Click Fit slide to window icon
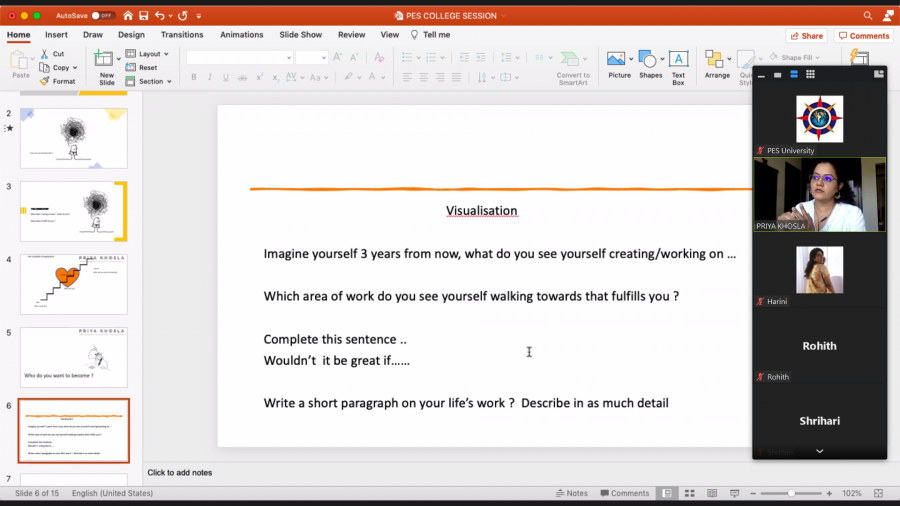This screenshot has width=900, height=506. 878,493
